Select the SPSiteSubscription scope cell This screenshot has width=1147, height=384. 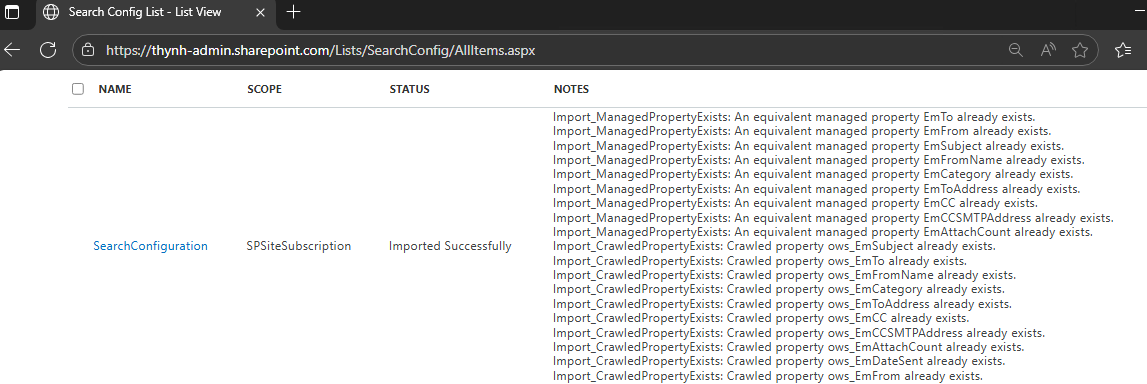(x=299, y=246)
